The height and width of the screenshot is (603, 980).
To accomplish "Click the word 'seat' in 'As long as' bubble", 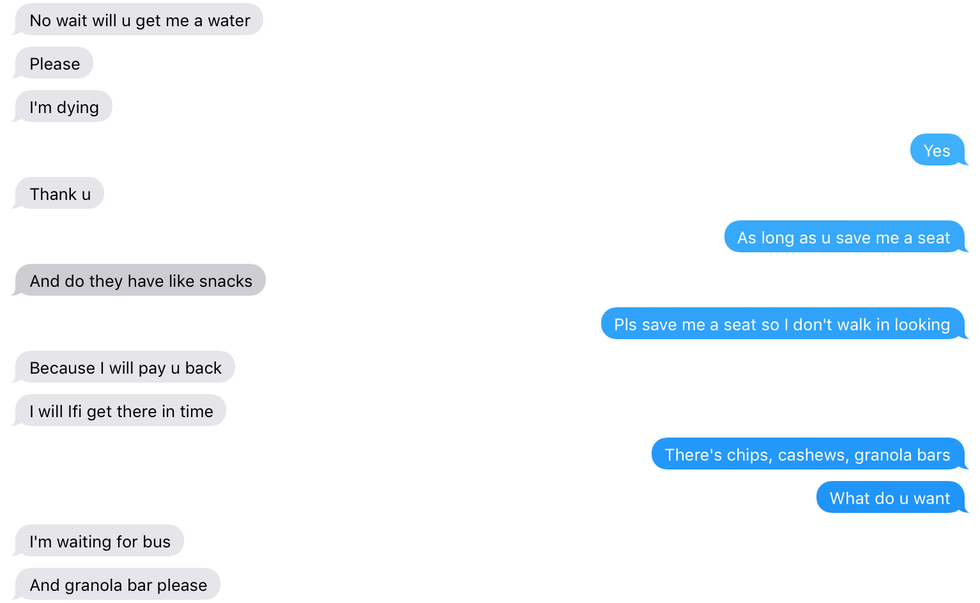I will (x=934, y=238).
